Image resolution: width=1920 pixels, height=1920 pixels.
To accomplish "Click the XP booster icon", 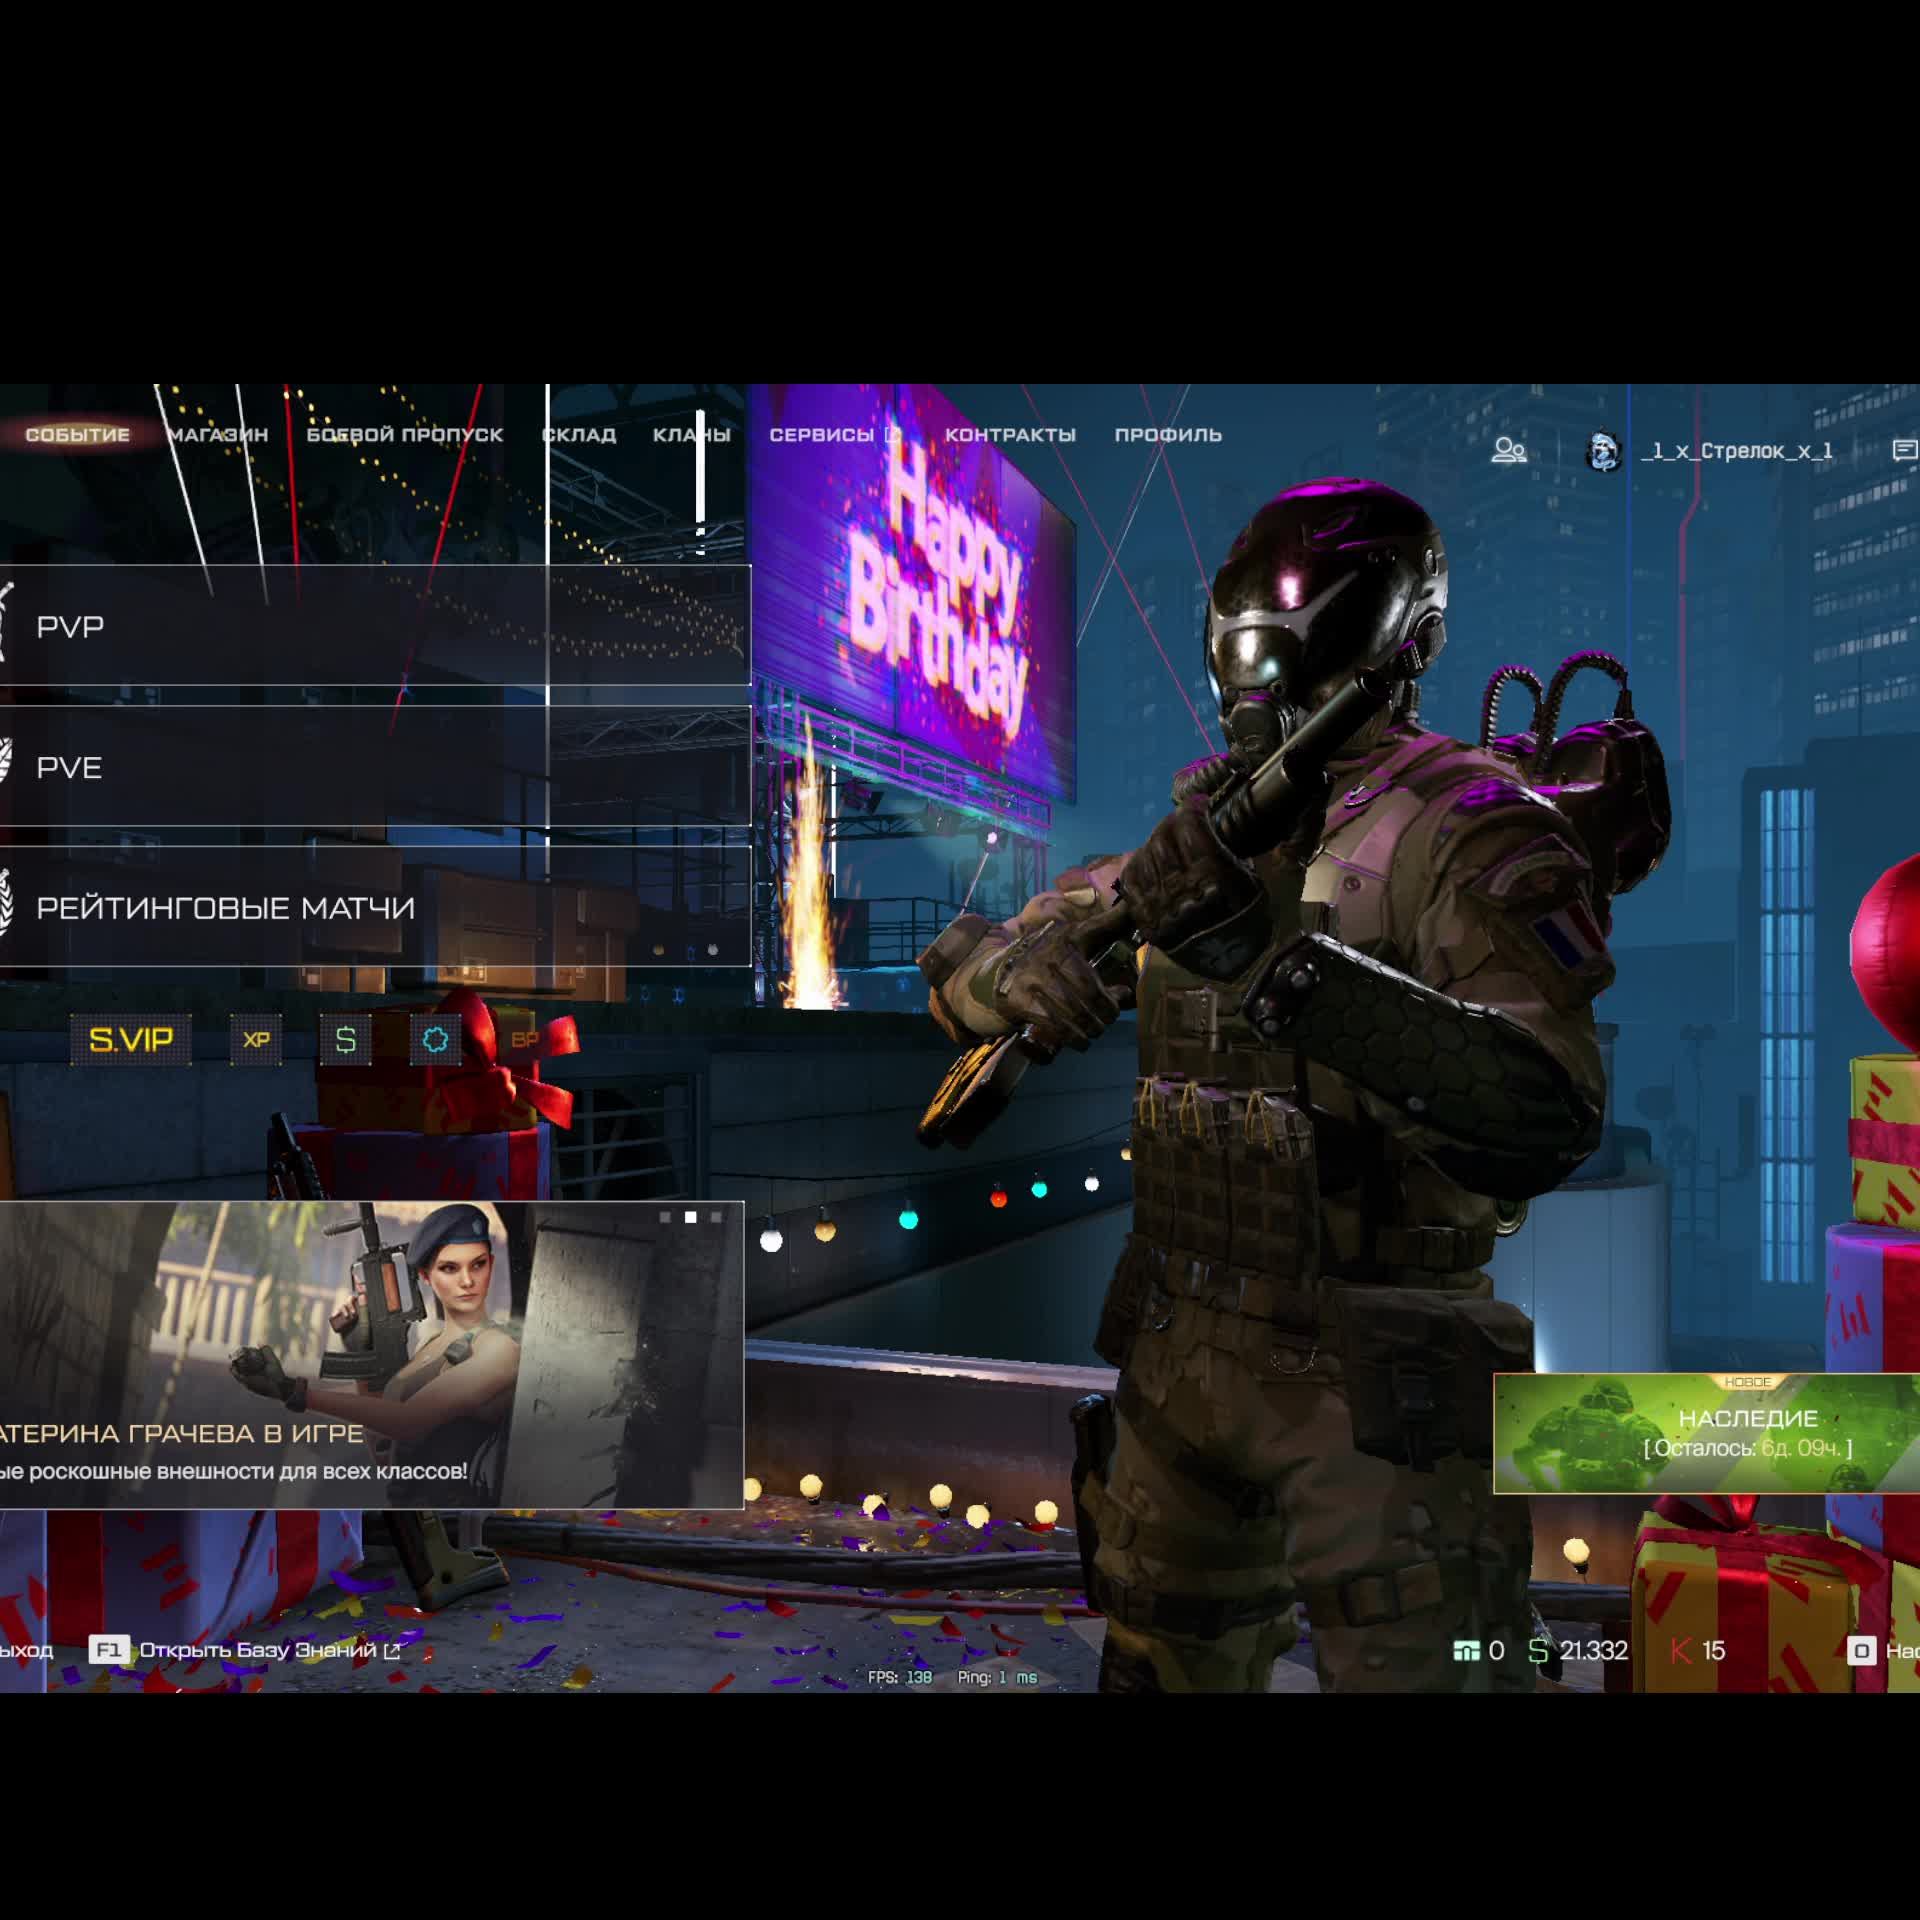I will [x=256, y=1040].
